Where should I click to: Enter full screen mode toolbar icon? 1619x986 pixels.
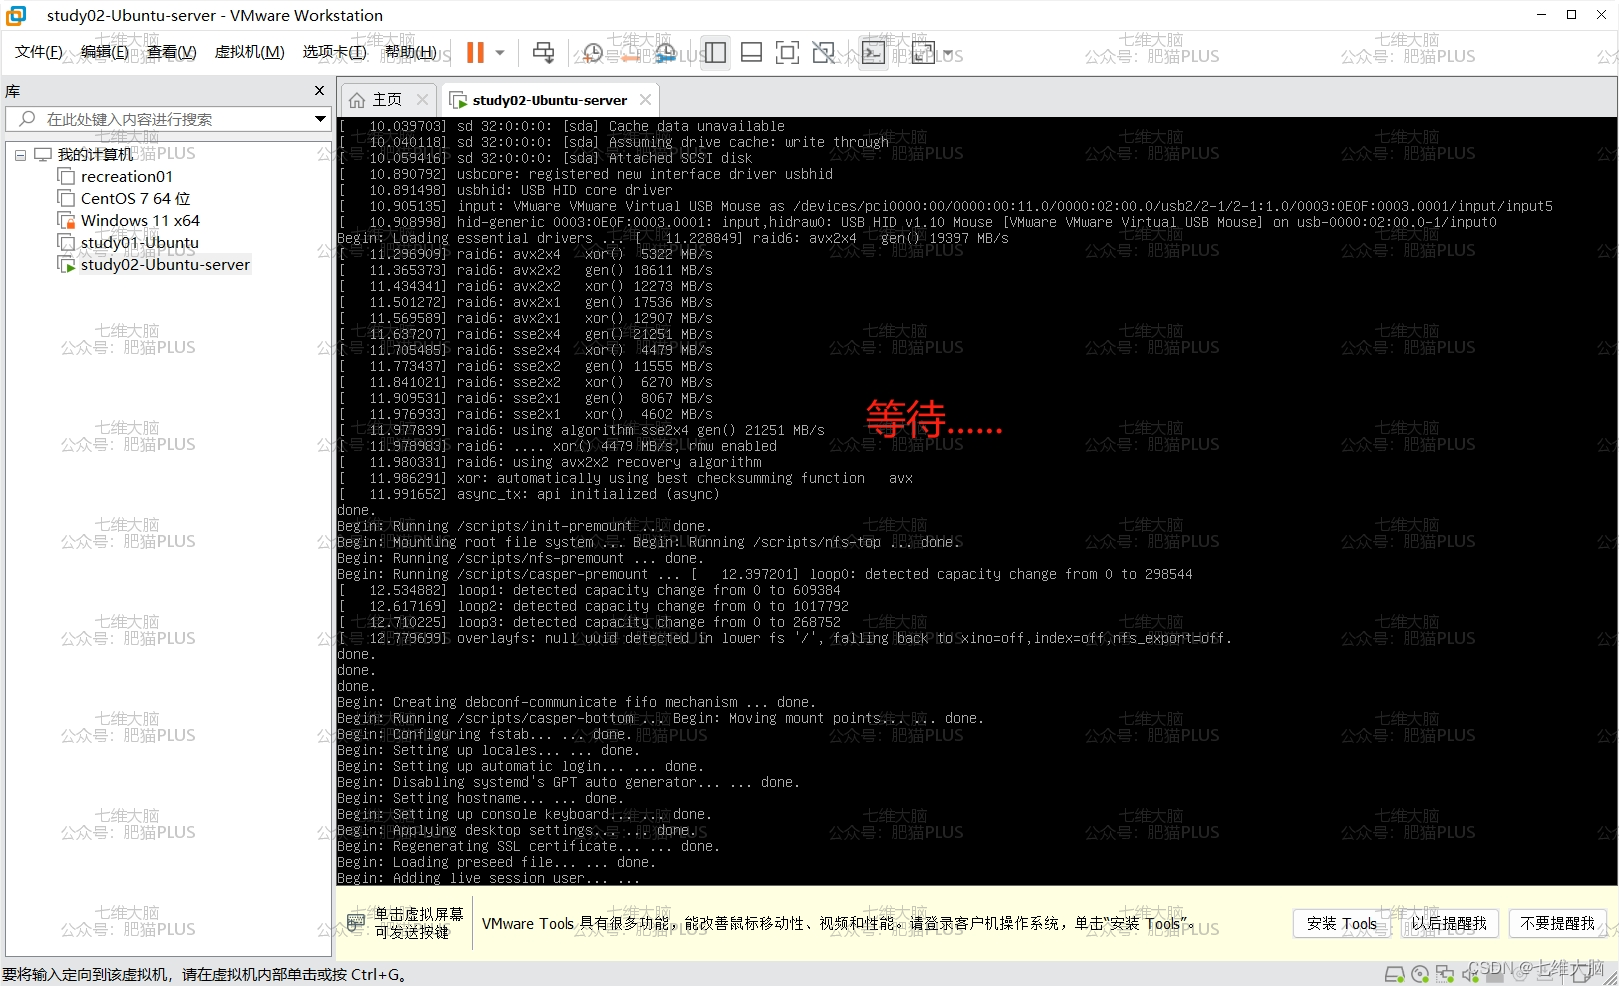(x=788, y=53)
